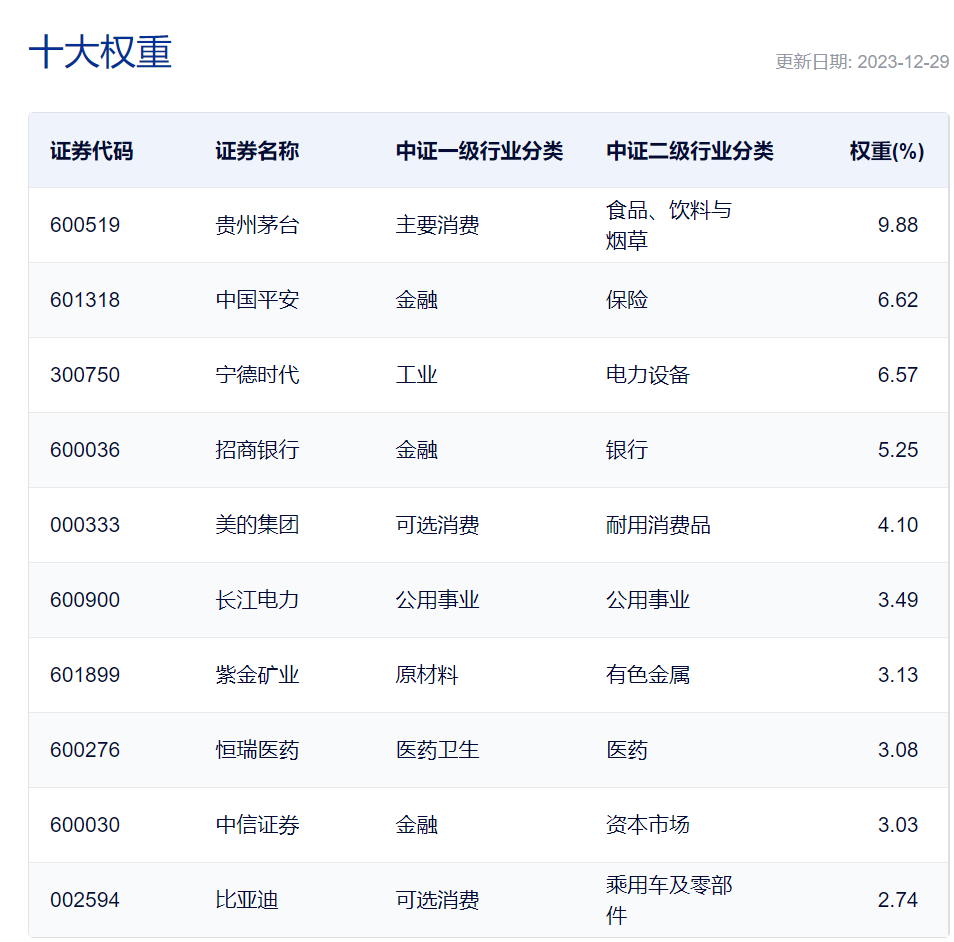Select the 乘用车及零部件 industry cell
Viewport: 954px width, 942px height.
click(x=668, y=900)
